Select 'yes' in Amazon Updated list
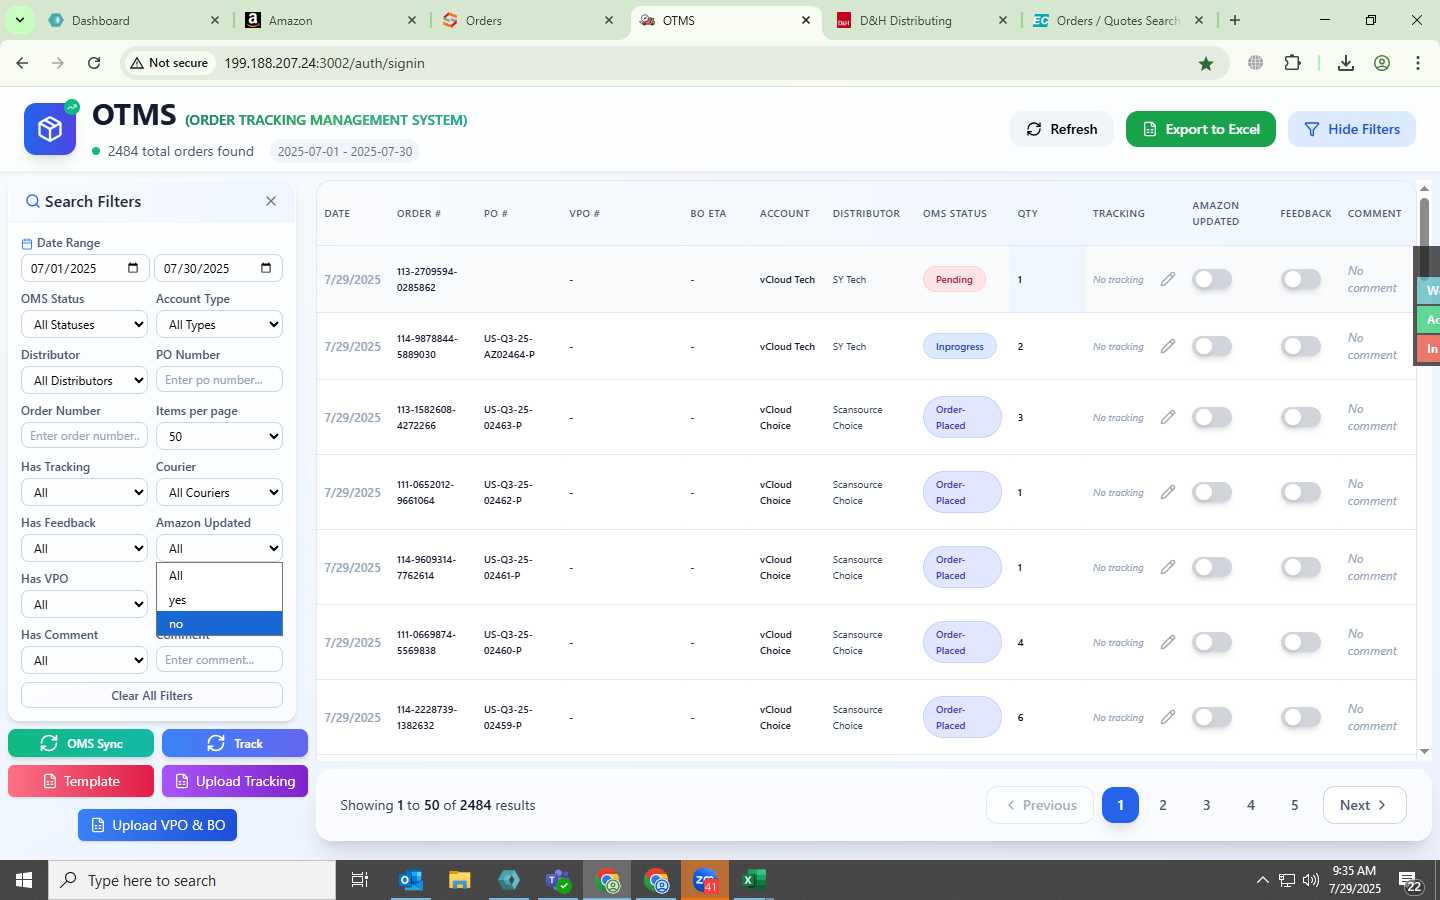This screenshot has height=900, width=1440. coord(219,600)
